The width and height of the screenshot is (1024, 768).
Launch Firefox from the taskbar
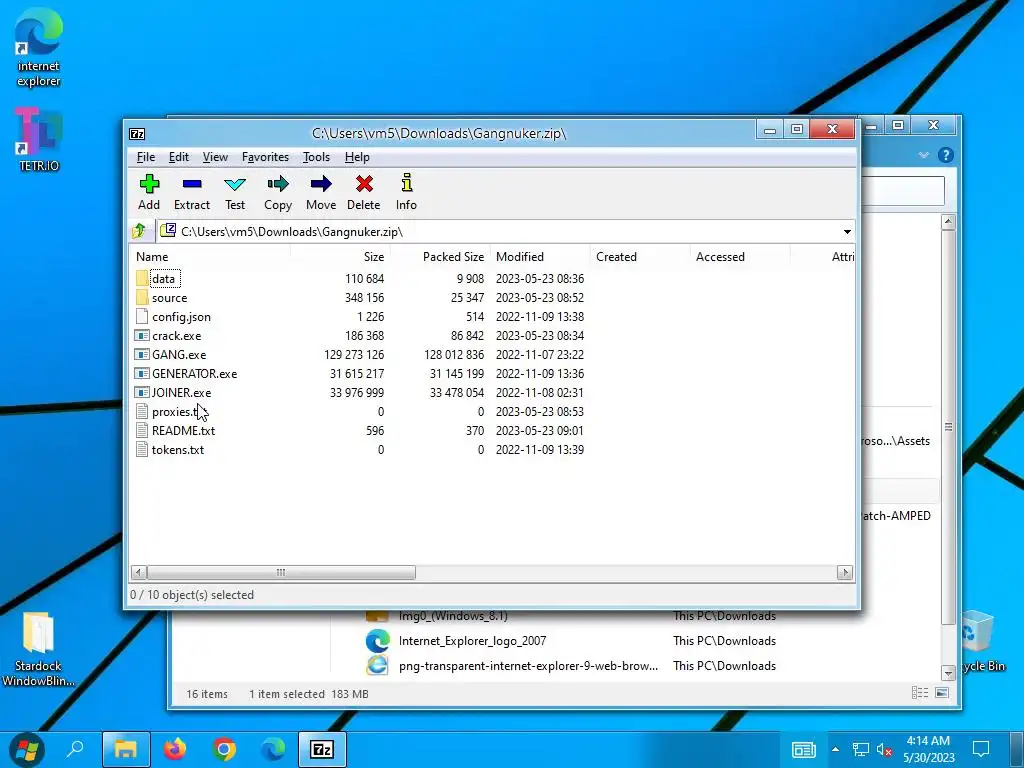(174, 749)
